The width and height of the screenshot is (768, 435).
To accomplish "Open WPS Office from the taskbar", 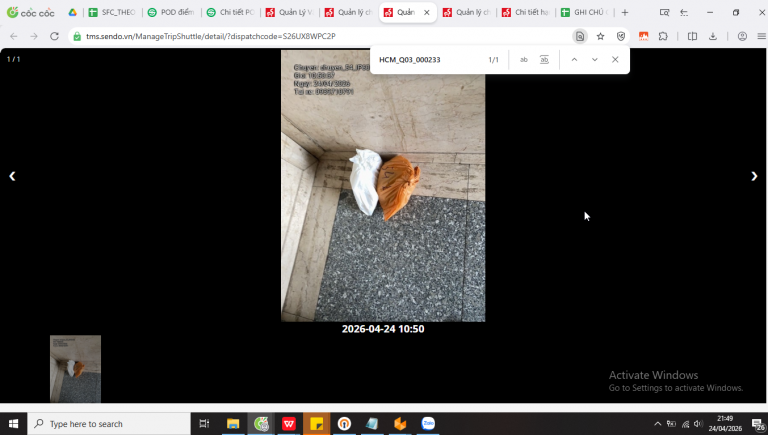I will click(x=289, y=424).
